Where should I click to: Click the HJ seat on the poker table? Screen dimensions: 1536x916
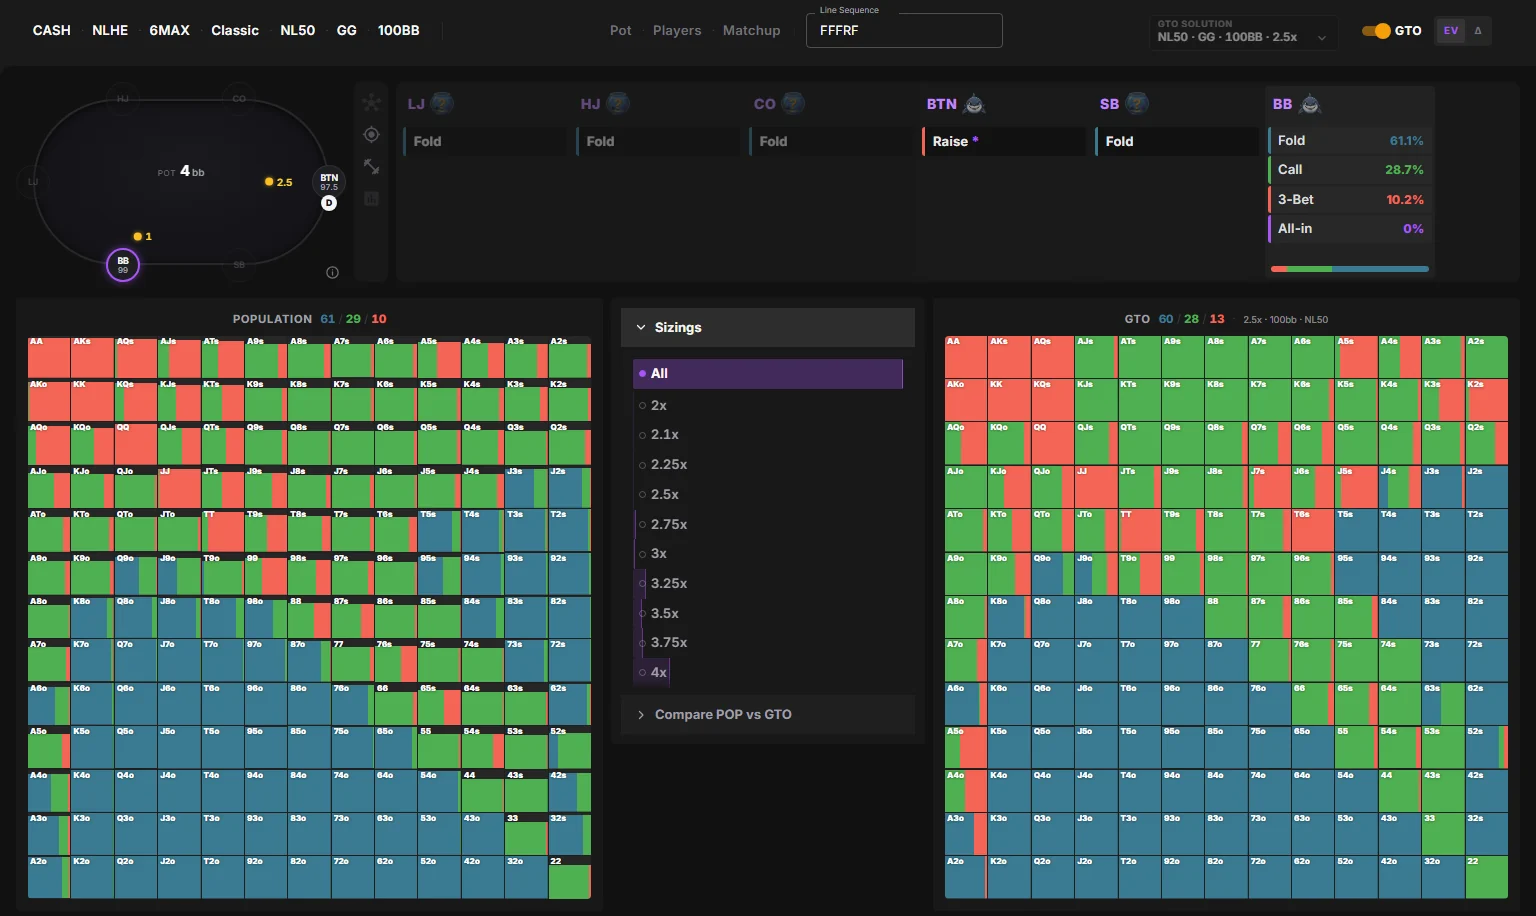pyautogui.click(x=123, y=99)
